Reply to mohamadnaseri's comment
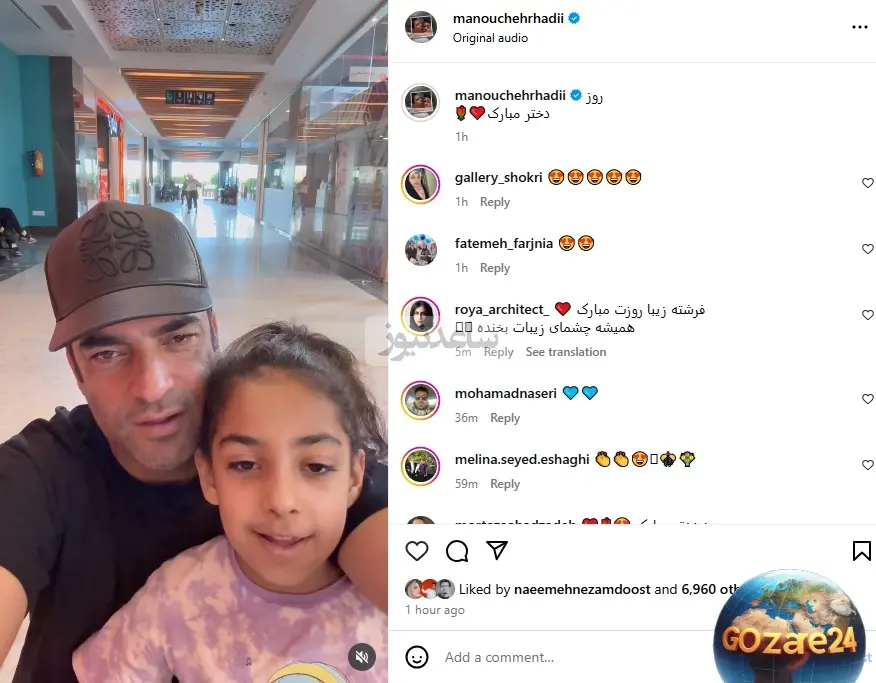The image size is (876, 683). coord(505,418)
